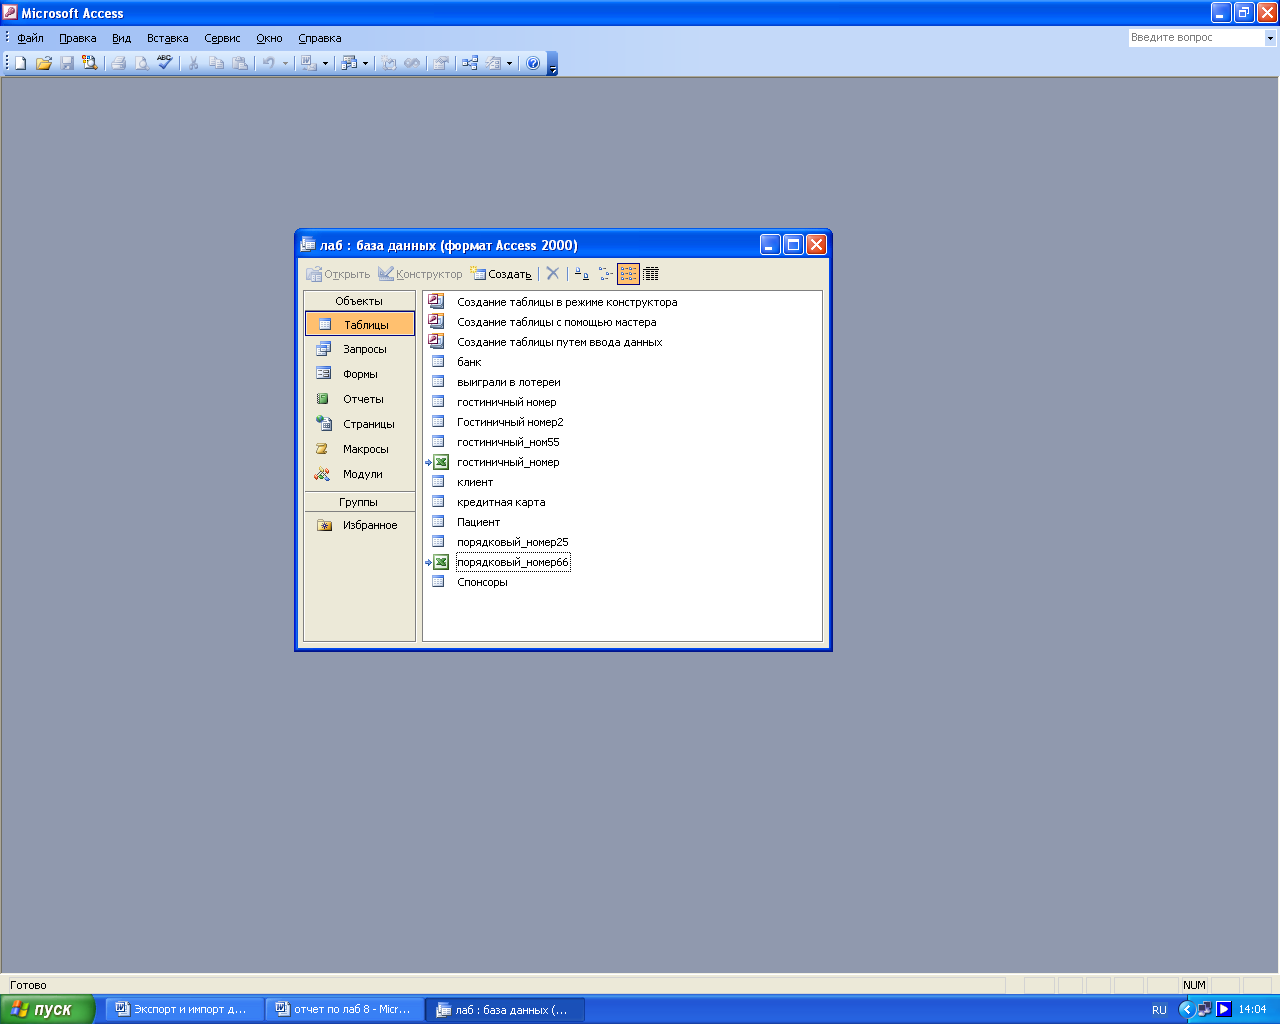Open the Избранное group
Viewport: 1280px width, 1024px height.
coord(360,525)
